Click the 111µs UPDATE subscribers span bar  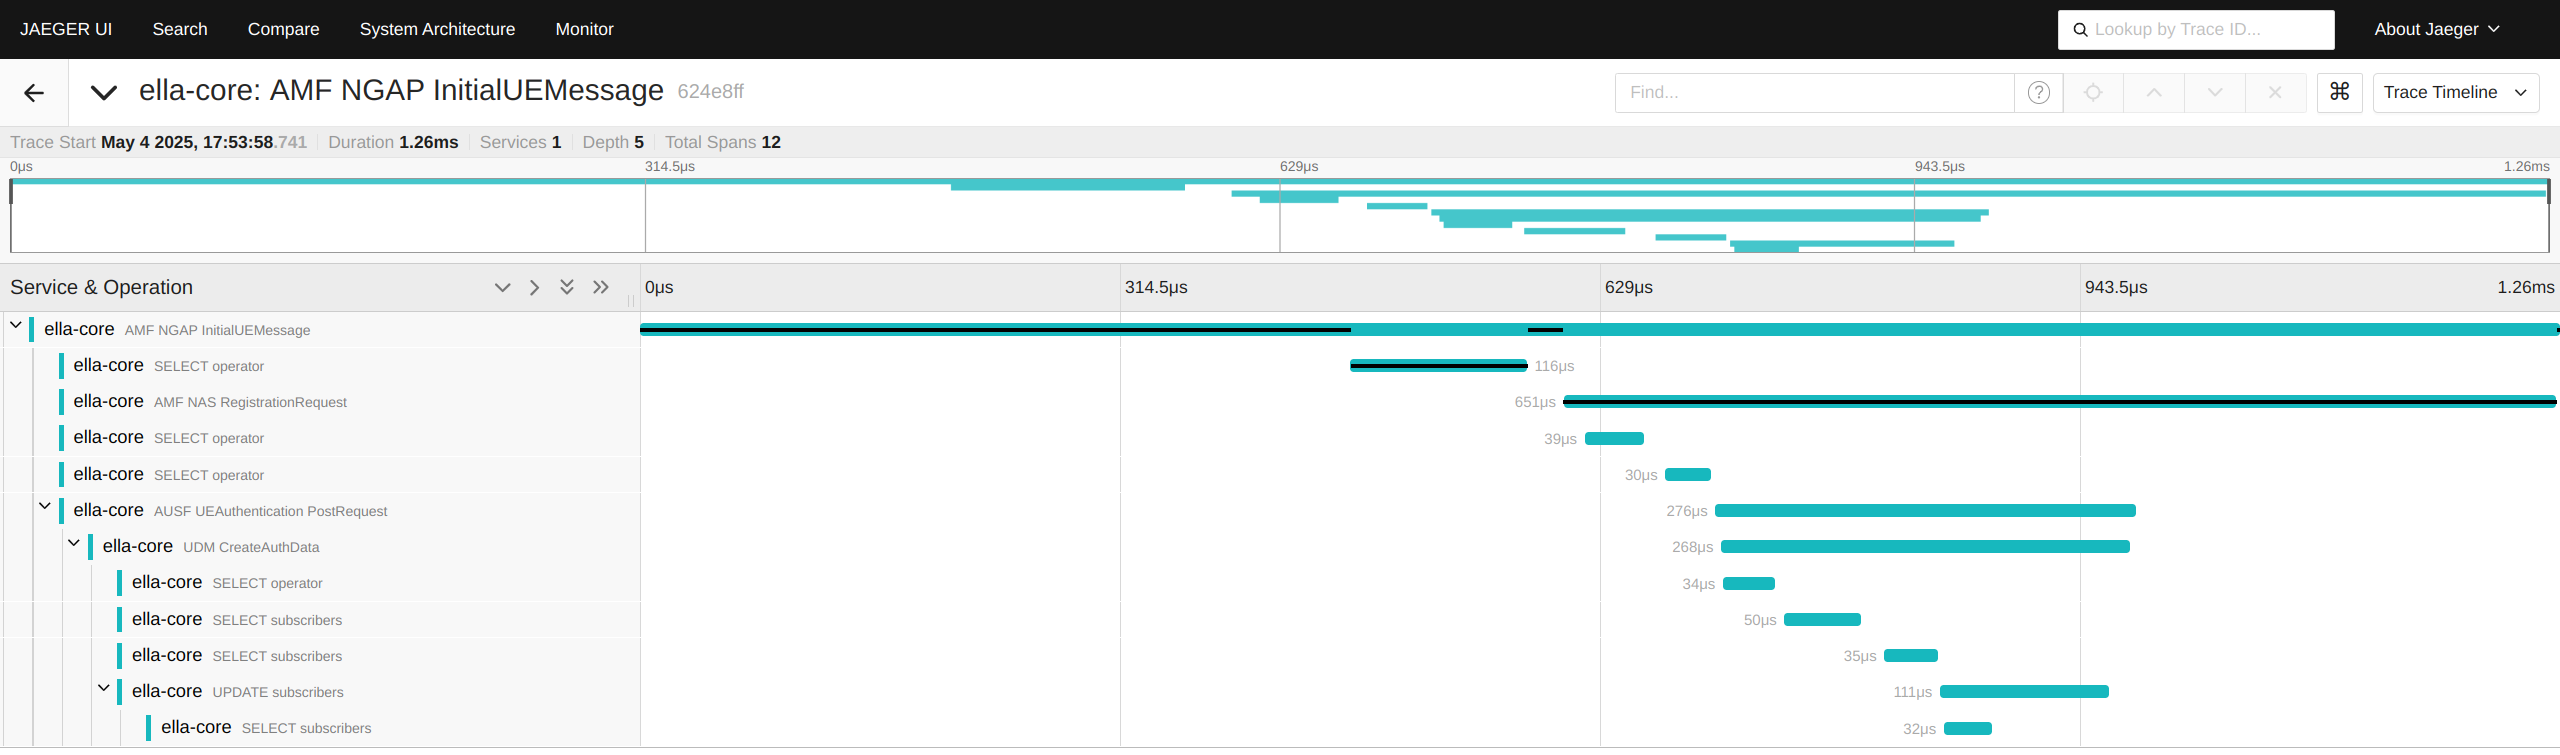[x=2024, y=692]
